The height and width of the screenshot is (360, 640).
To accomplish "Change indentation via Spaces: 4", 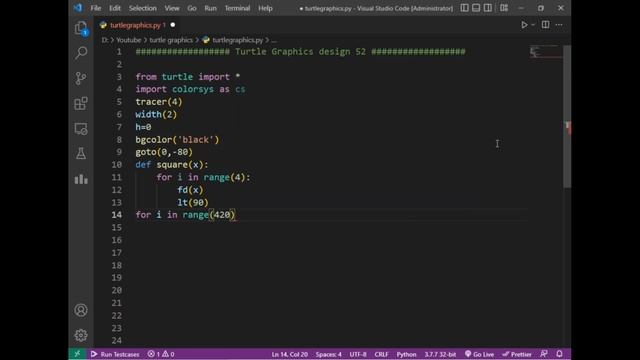I will (329, 354).
